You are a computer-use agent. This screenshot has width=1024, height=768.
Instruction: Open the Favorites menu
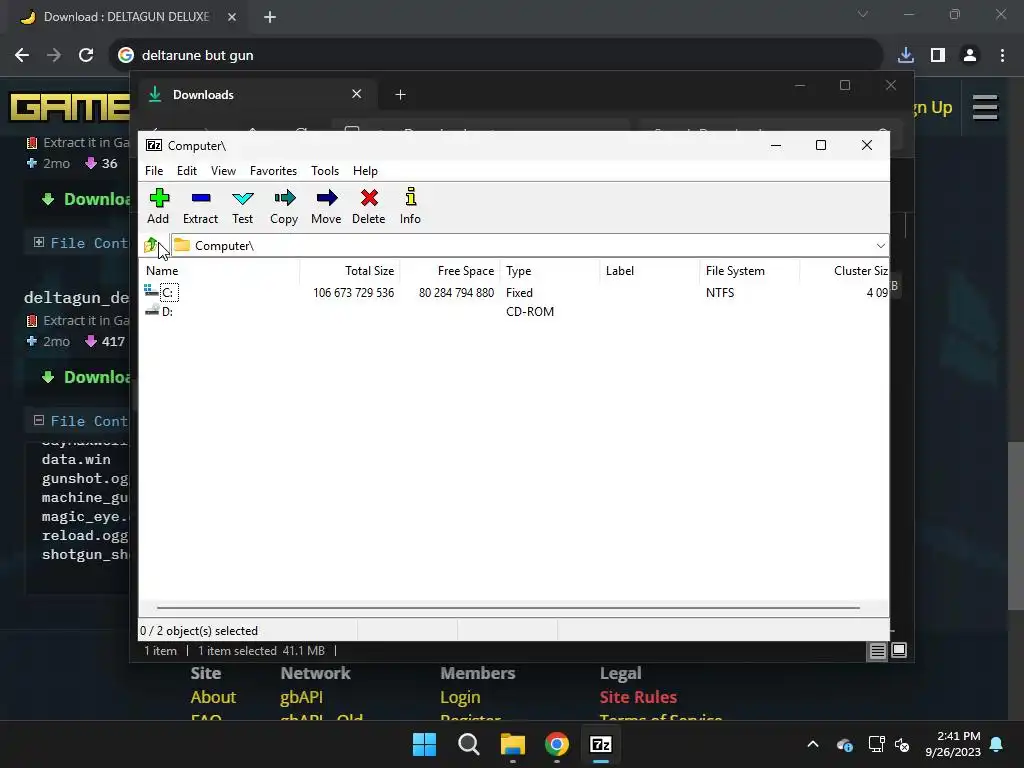tap(273, 170)
